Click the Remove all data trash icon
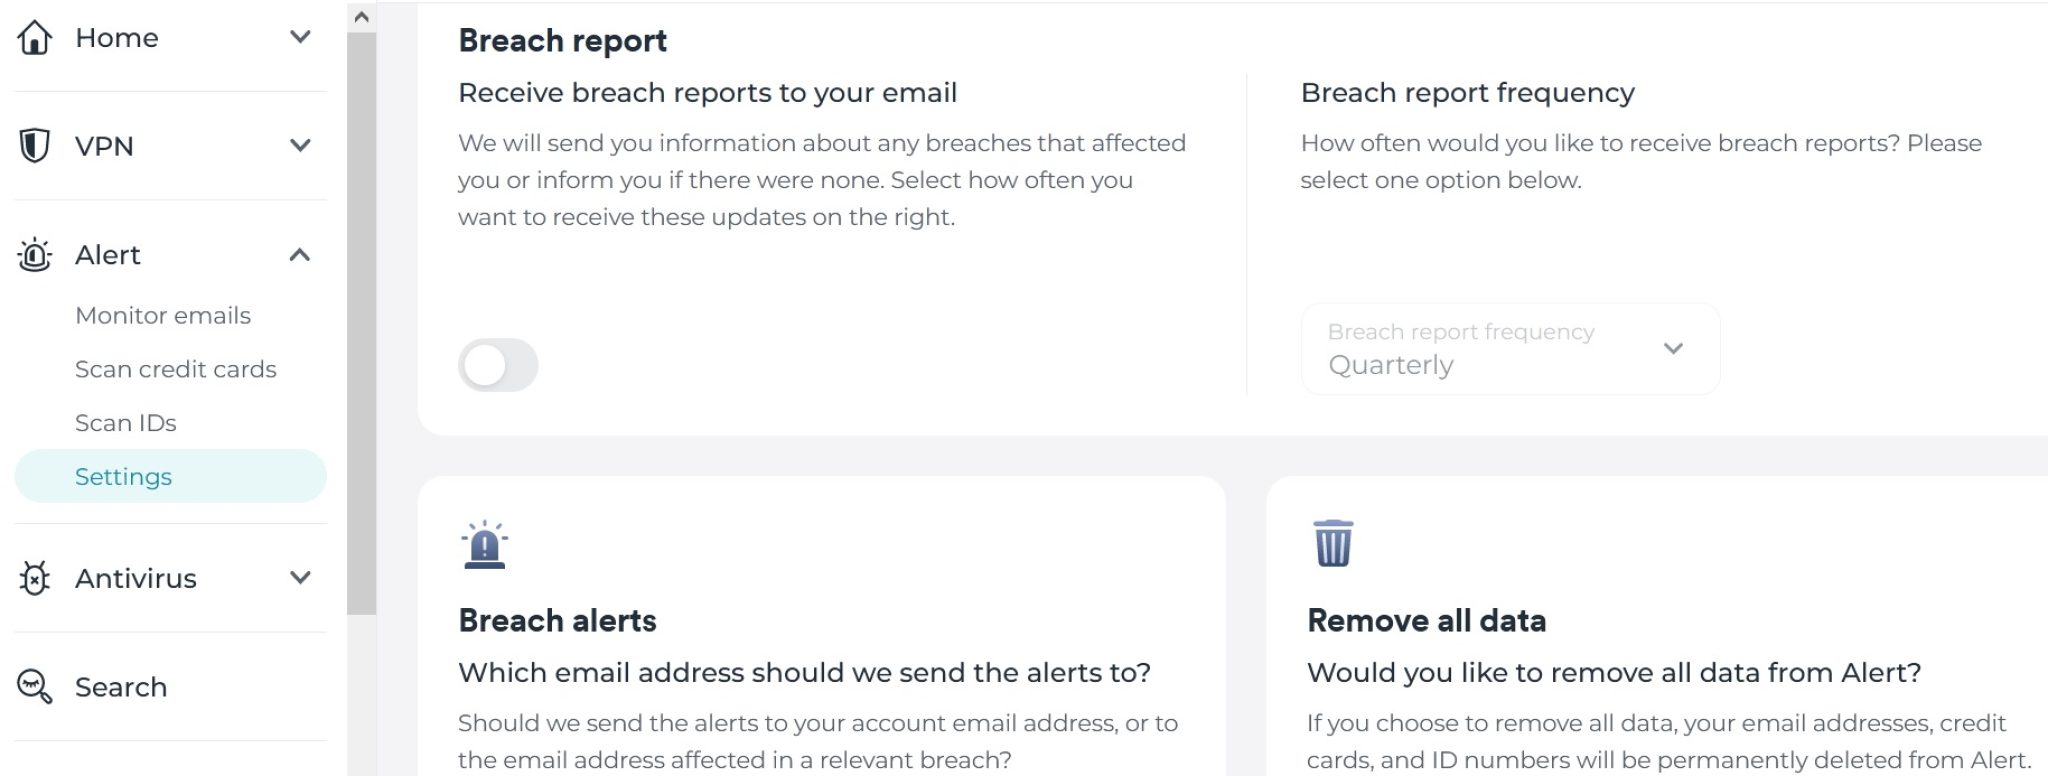Viewport: 2048px width, 776px height. pos(1333,543)
